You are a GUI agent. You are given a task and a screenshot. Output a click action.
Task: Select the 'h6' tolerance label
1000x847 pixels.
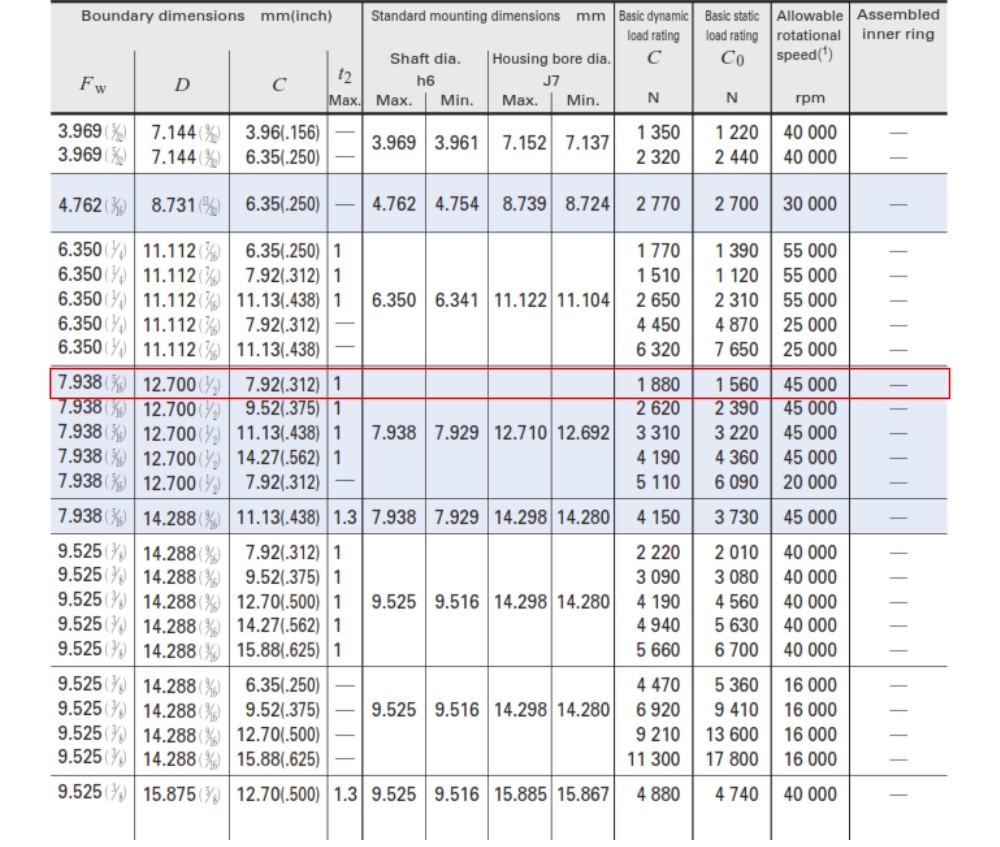coord(425,80)
